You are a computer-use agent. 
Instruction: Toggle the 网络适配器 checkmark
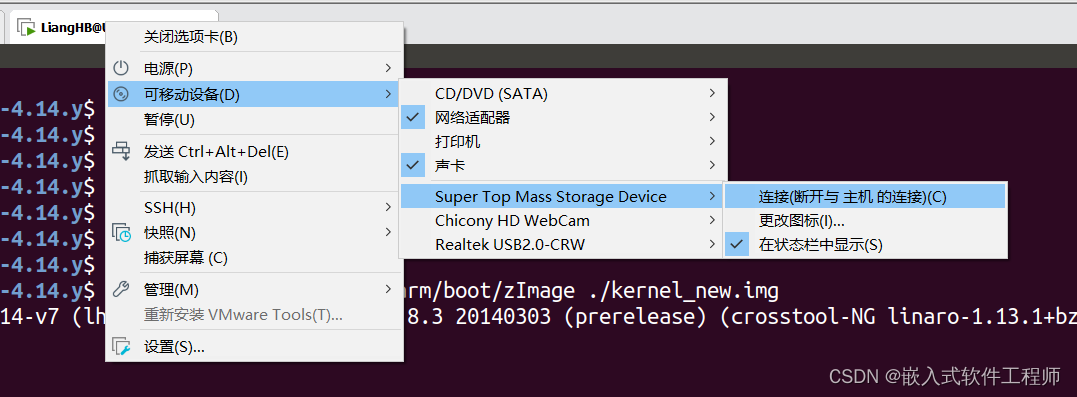(412, 117)
